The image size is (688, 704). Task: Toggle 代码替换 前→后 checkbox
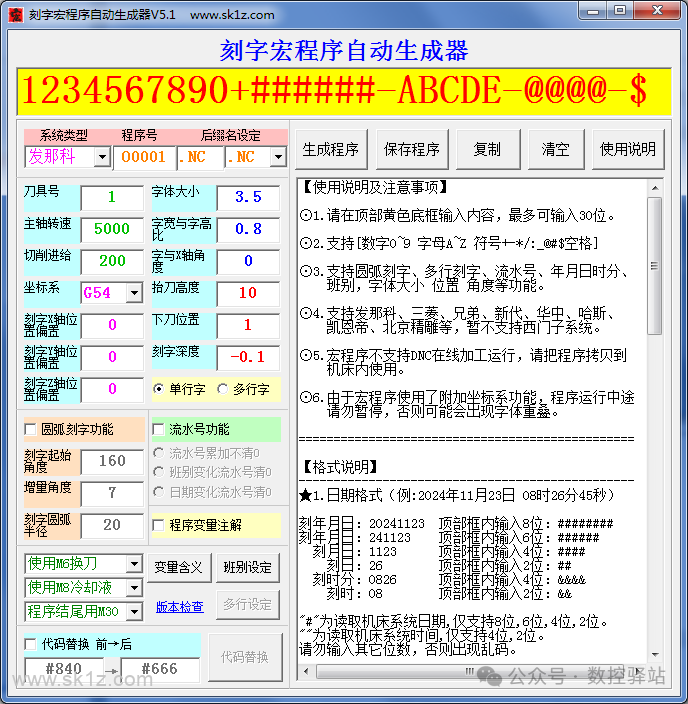pos(31,645)
